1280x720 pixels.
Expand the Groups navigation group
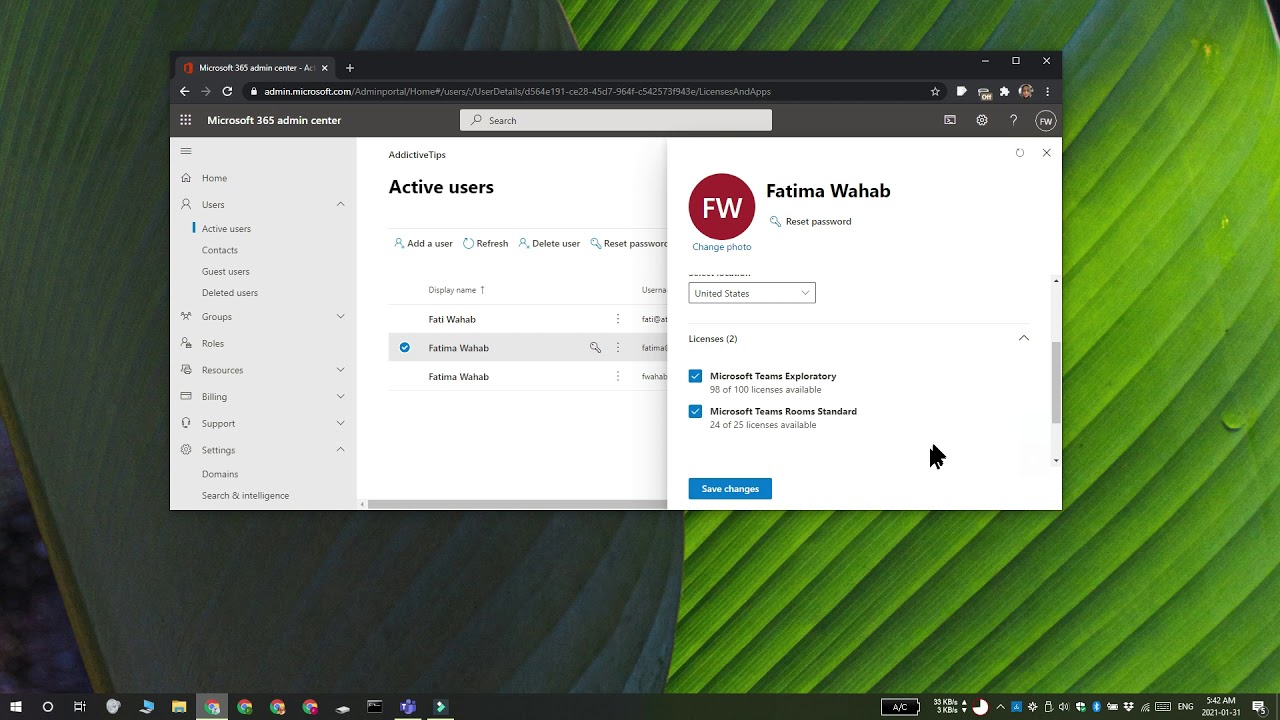(x=340, y=317)
